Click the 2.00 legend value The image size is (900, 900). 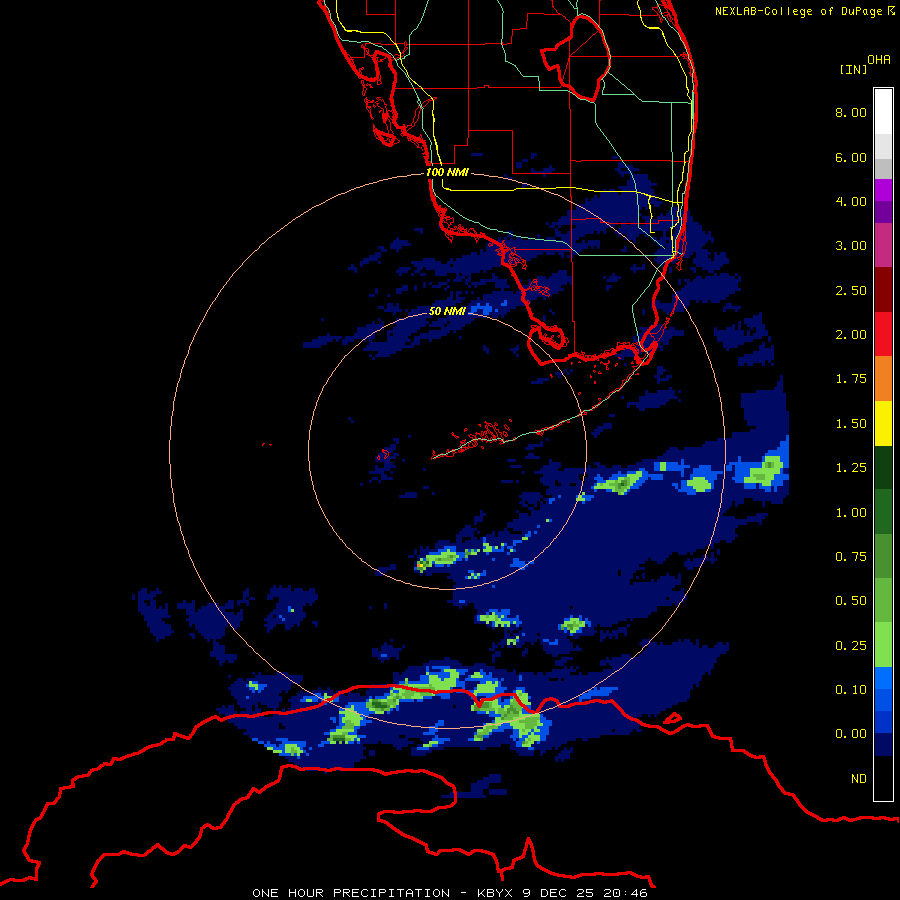tap(851, 335)
